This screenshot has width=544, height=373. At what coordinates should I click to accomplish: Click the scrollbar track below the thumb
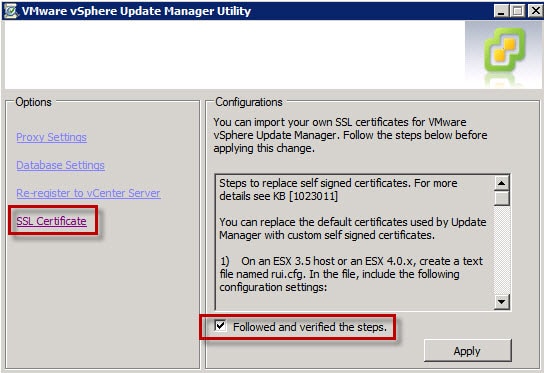pyautogui.click(x=502, y=250)
